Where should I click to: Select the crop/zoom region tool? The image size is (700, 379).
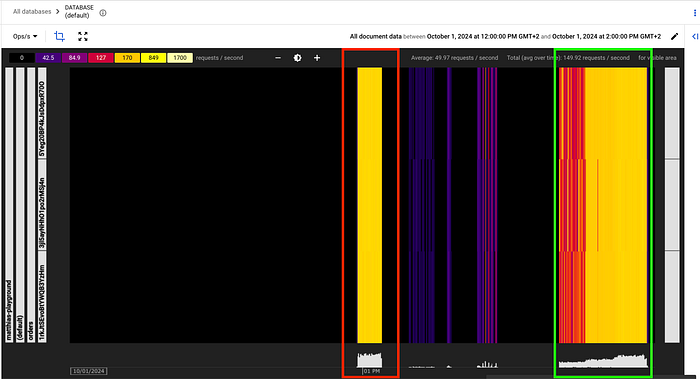click(59, 36)
